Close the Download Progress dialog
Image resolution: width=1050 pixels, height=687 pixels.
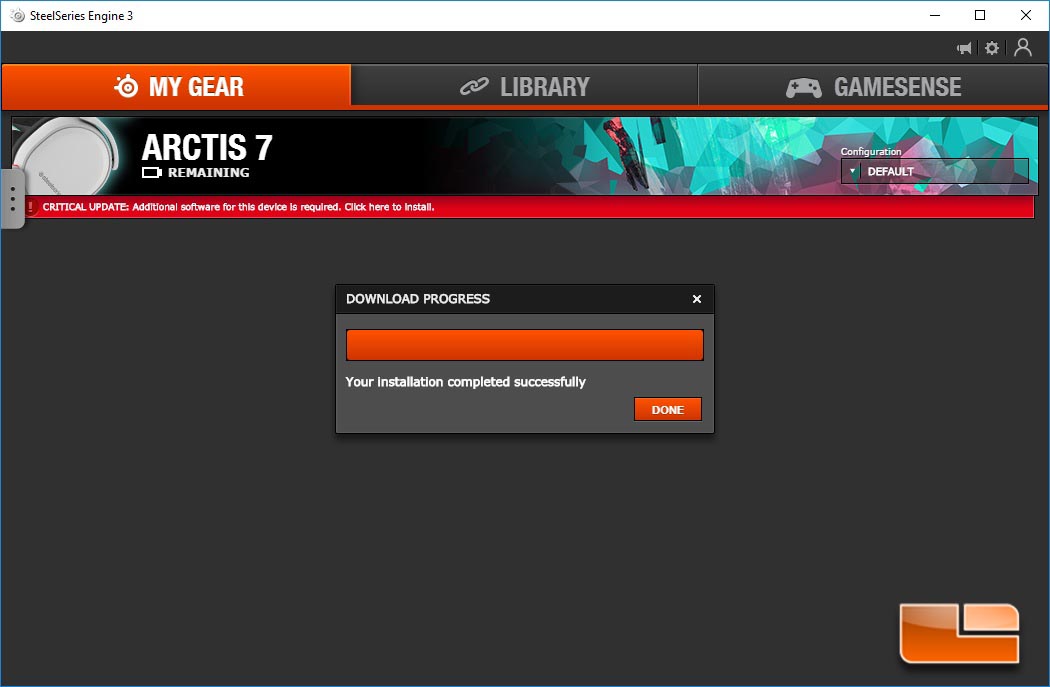coord(696,299)
